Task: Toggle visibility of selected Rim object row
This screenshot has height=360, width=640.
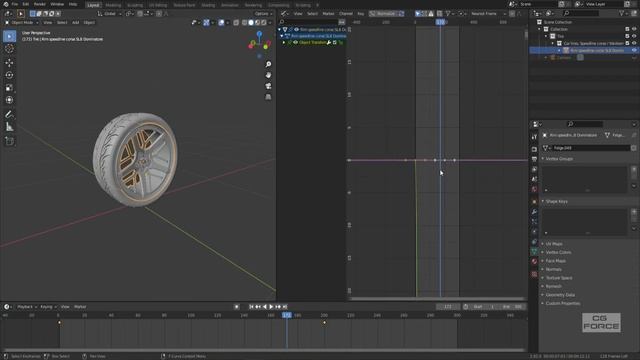Action: coord(634,50)
